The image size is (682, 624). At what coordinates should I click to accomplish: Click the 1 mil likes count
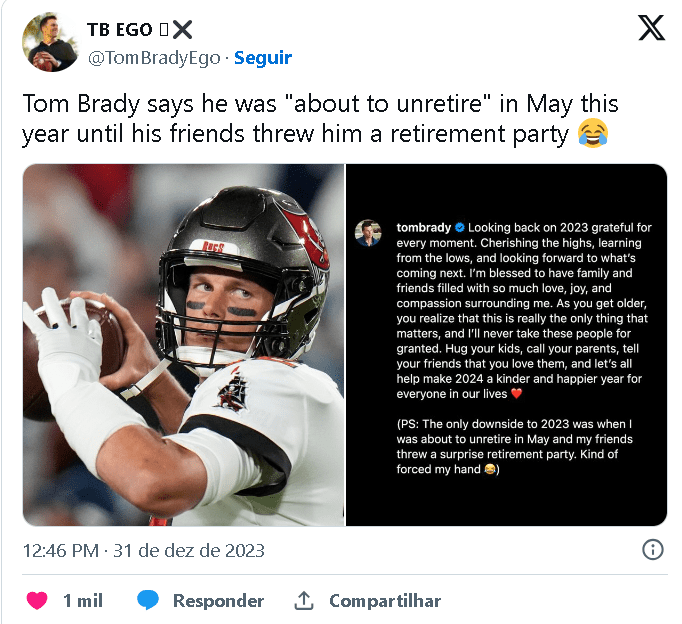click(83, 601)
